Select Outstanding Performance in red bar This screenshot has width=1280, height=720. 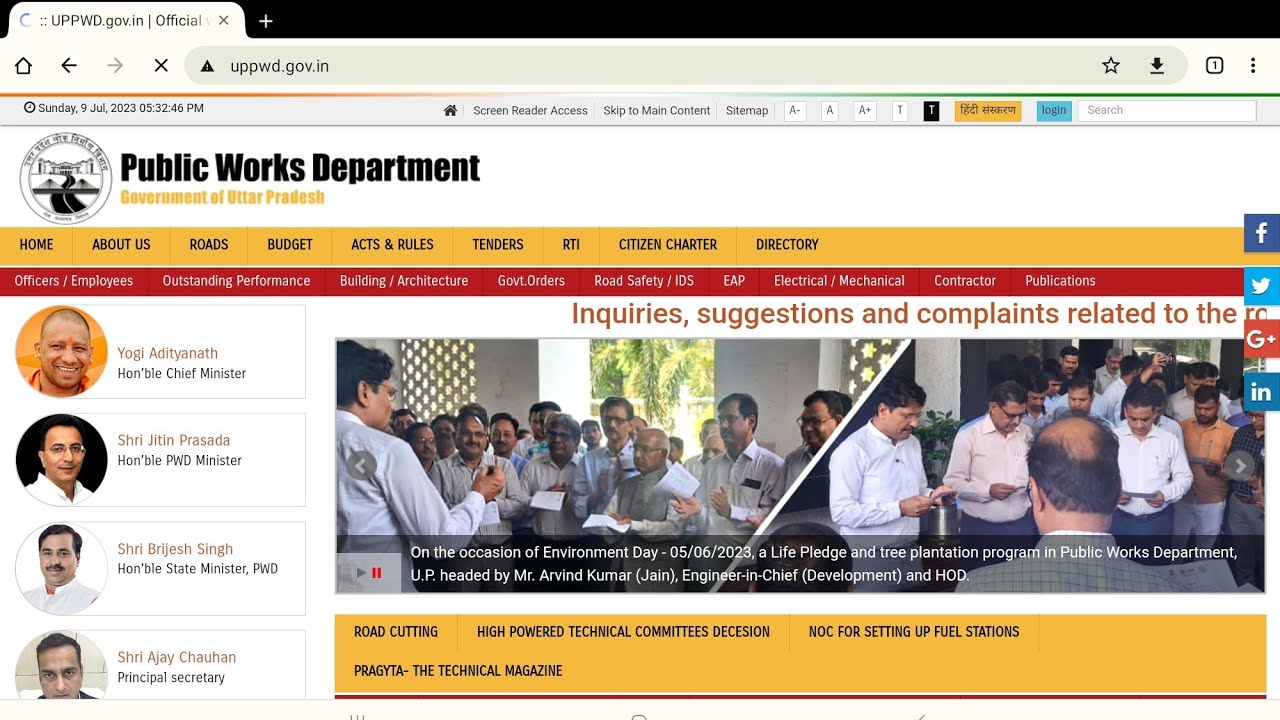pos(236,281)
